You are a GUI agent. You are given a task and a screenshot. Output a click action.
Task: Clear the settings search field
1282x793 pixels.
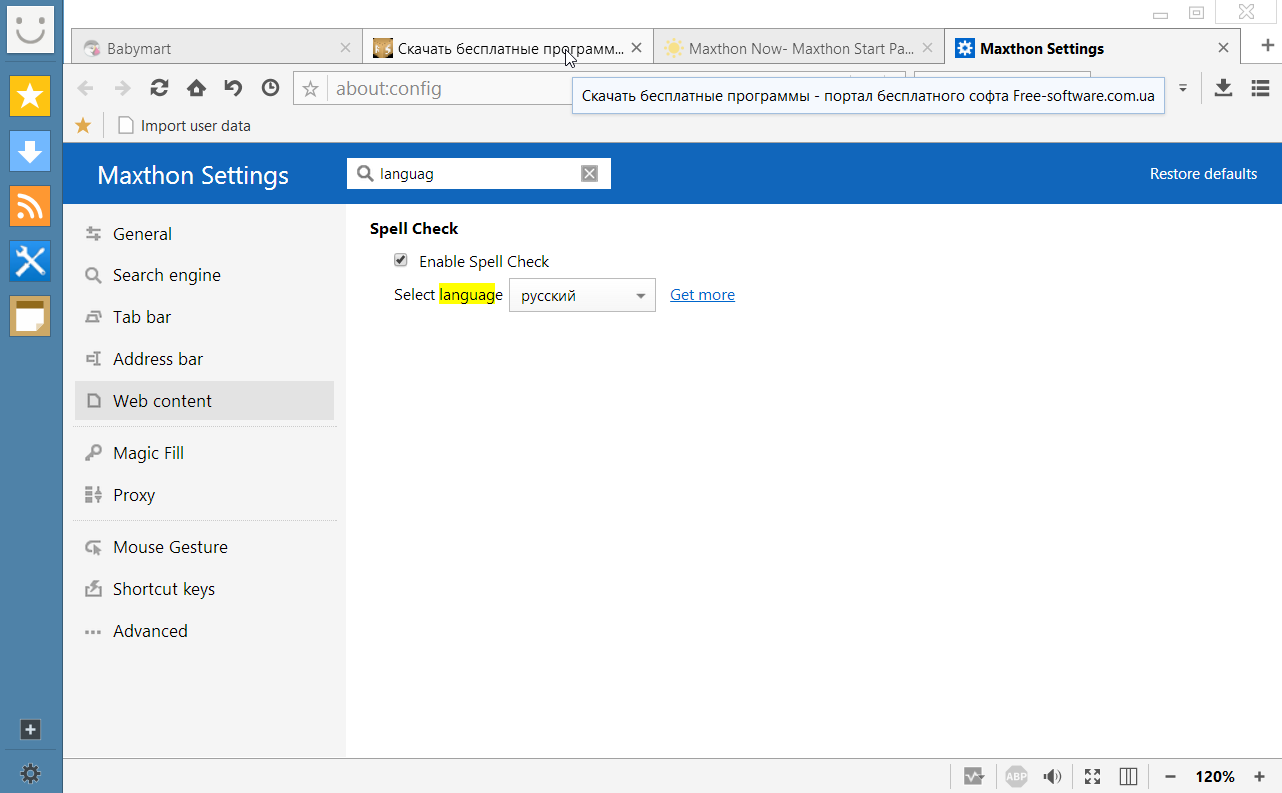590,174
